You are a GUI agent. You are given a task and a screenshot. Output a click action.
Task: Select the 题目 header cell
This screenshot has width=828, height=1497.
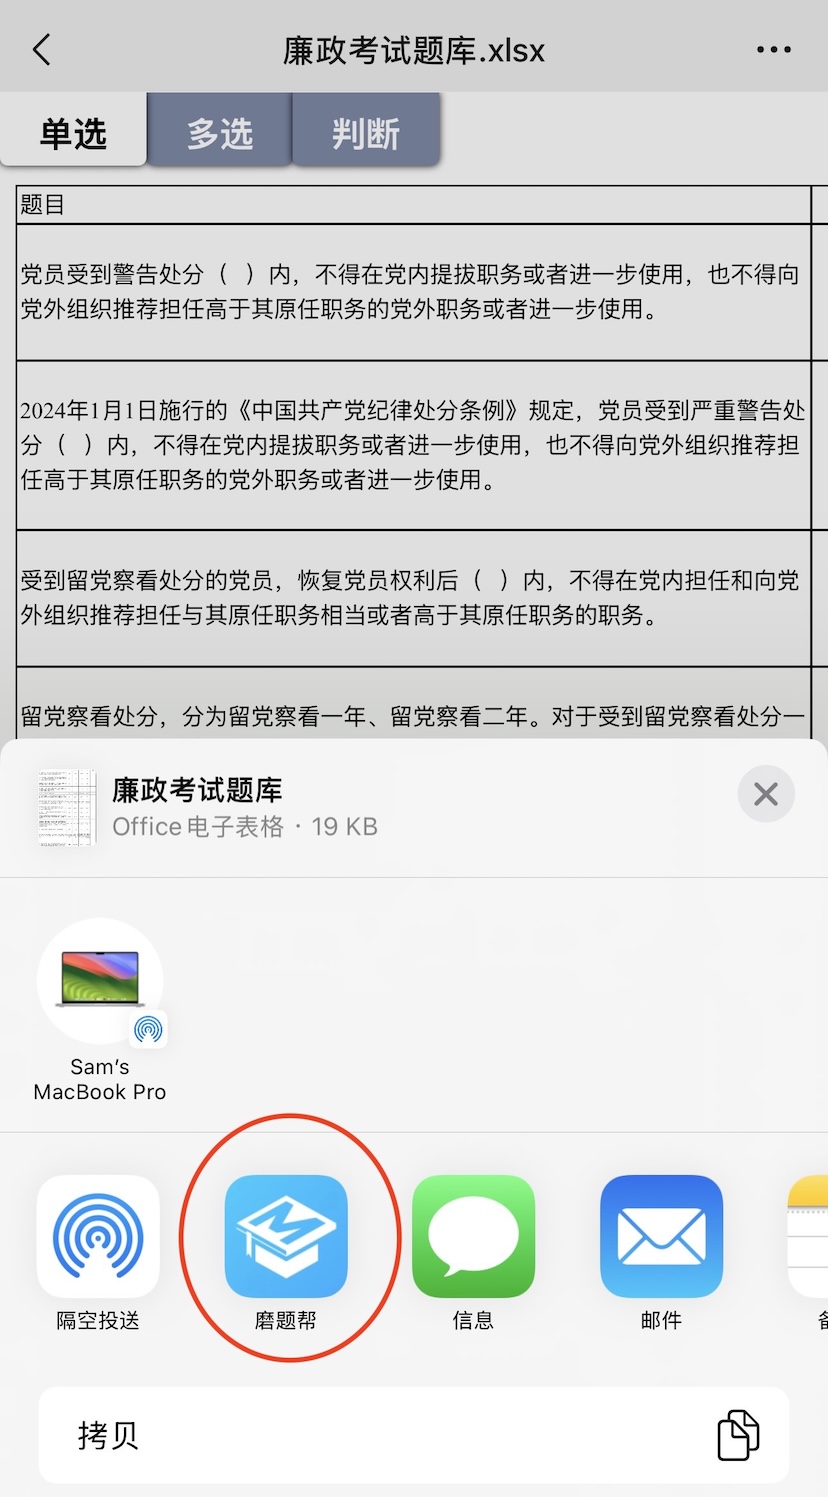(x=413, y=204)
